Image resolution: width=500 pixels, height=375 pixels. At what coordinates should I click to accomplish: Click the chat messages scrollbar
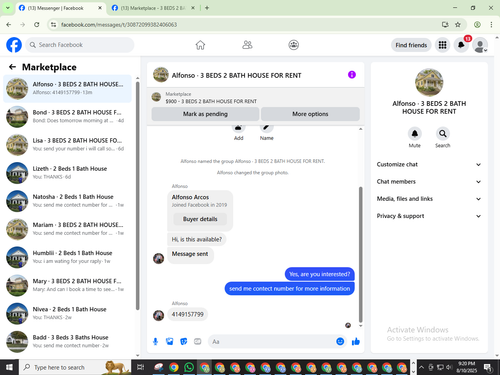point(360,254)
